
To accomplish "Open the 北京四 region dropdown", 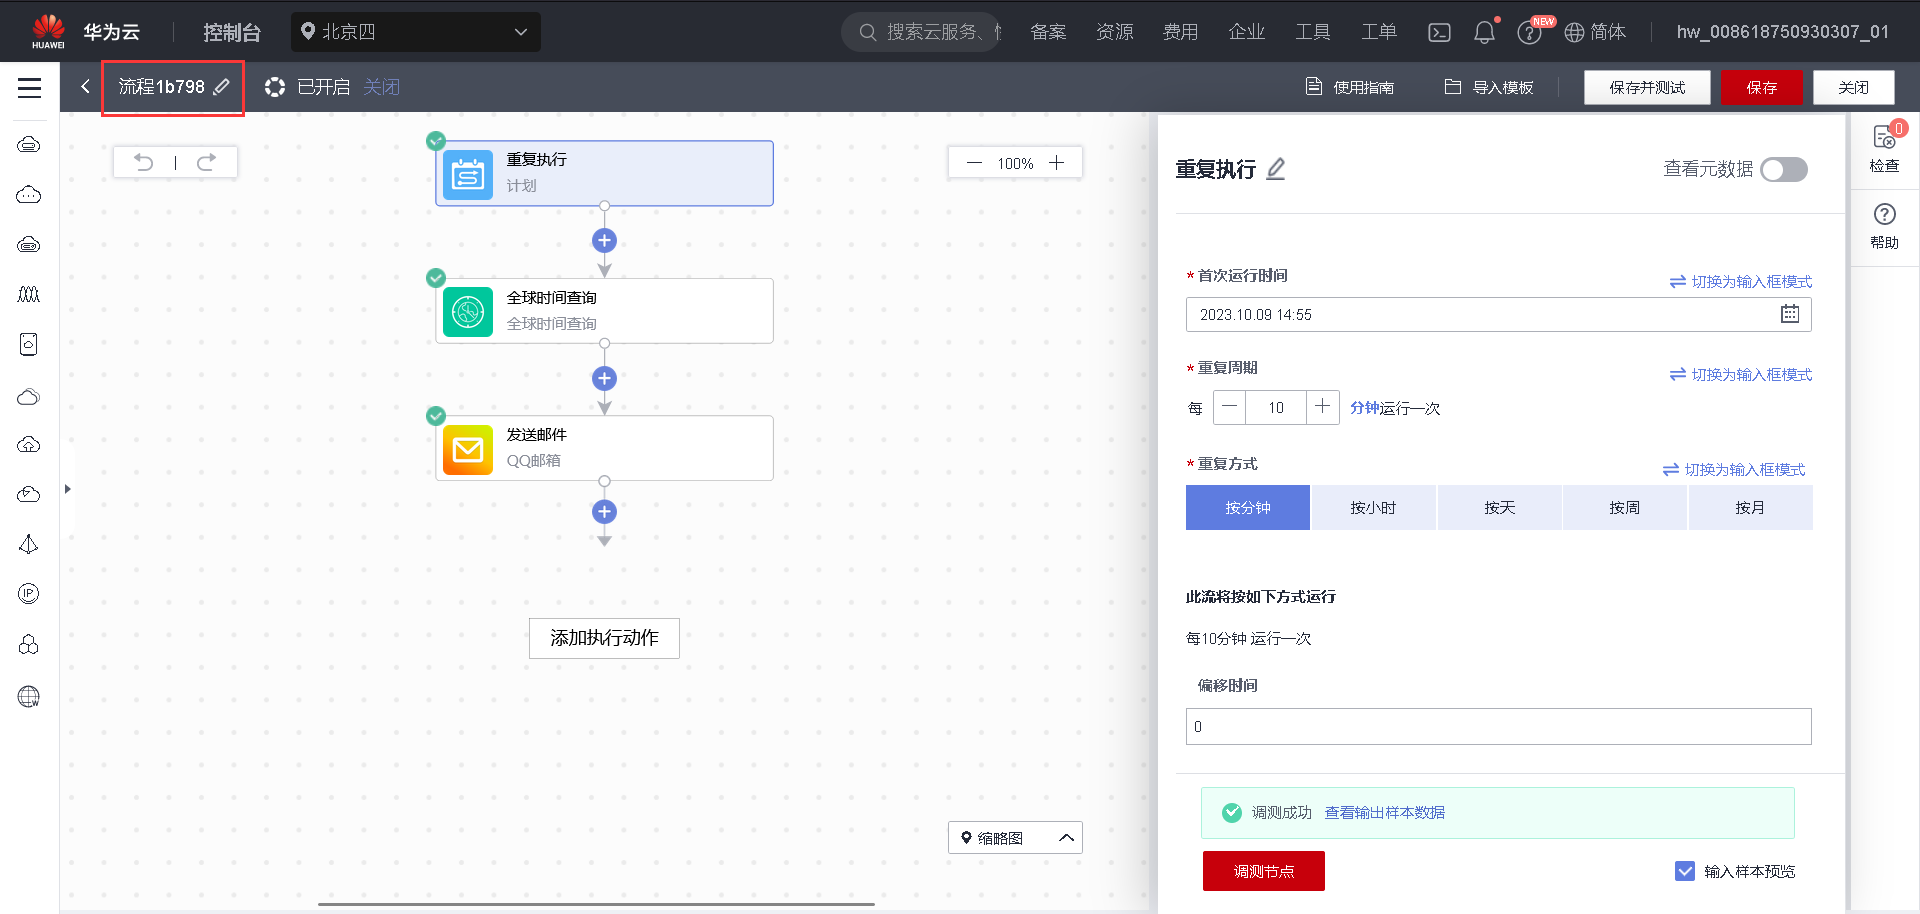I will click(x=416, y=31).
